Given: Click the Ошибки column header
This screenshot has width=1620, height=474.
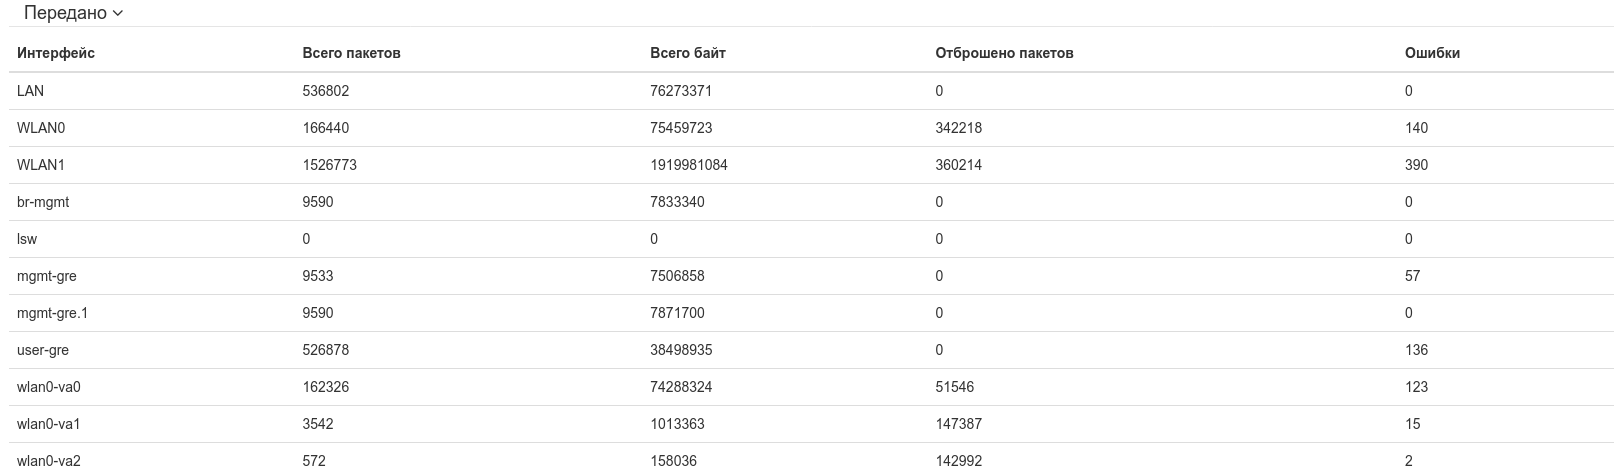Looking at the screenshot, I should [x=1432, y=53].
